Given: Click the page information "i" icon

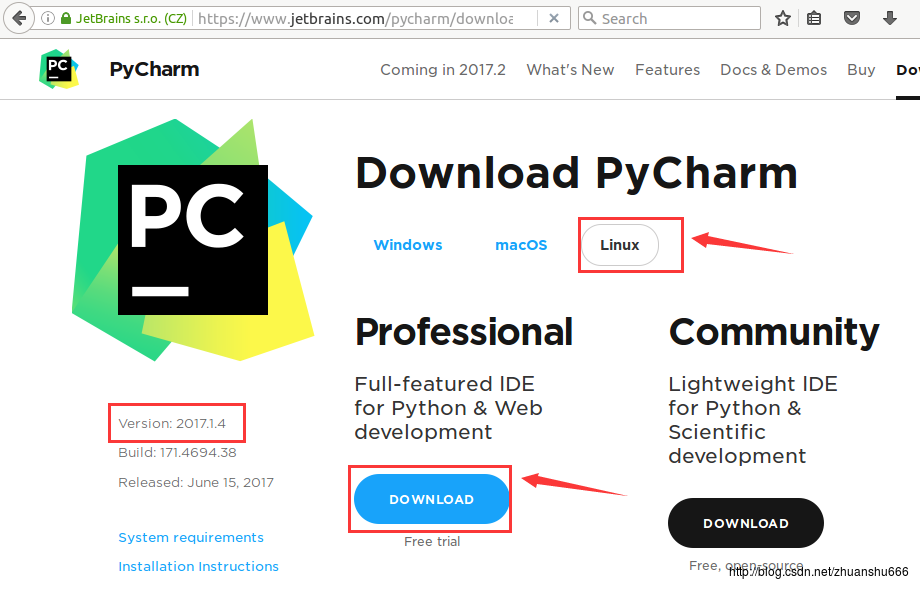Looking at the screenshot, I should click(x=47, y=17).
